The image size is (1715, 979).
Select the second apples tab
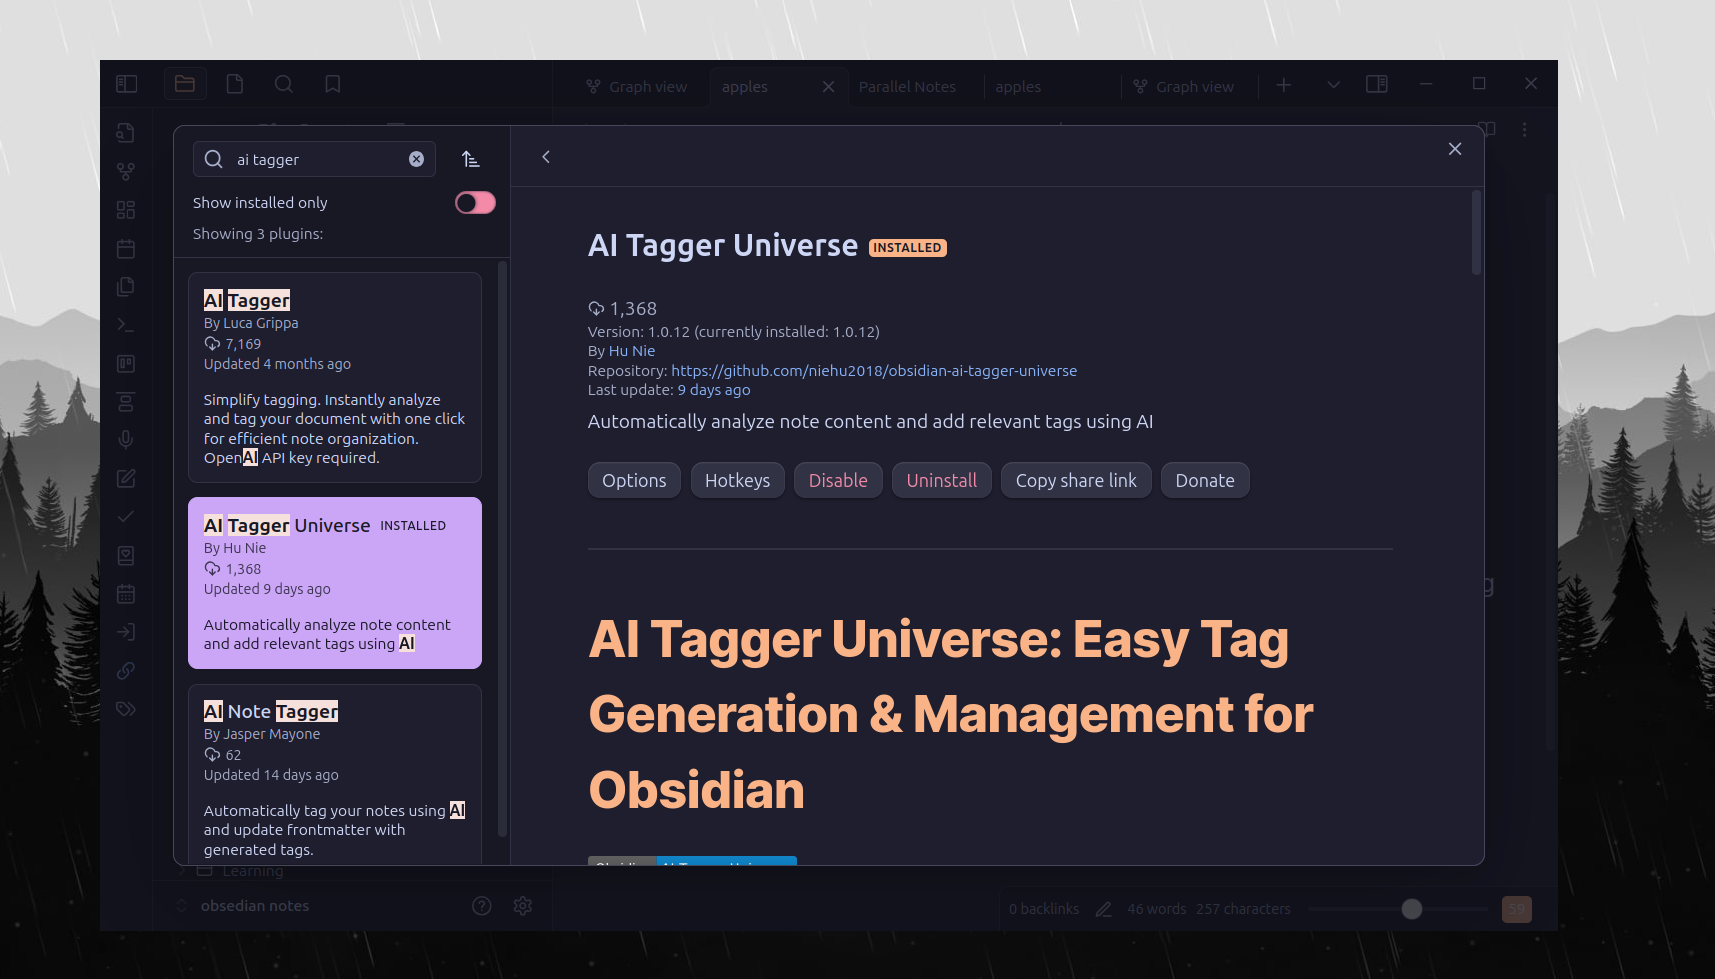pyautogui.click(x=1018, y=87)
